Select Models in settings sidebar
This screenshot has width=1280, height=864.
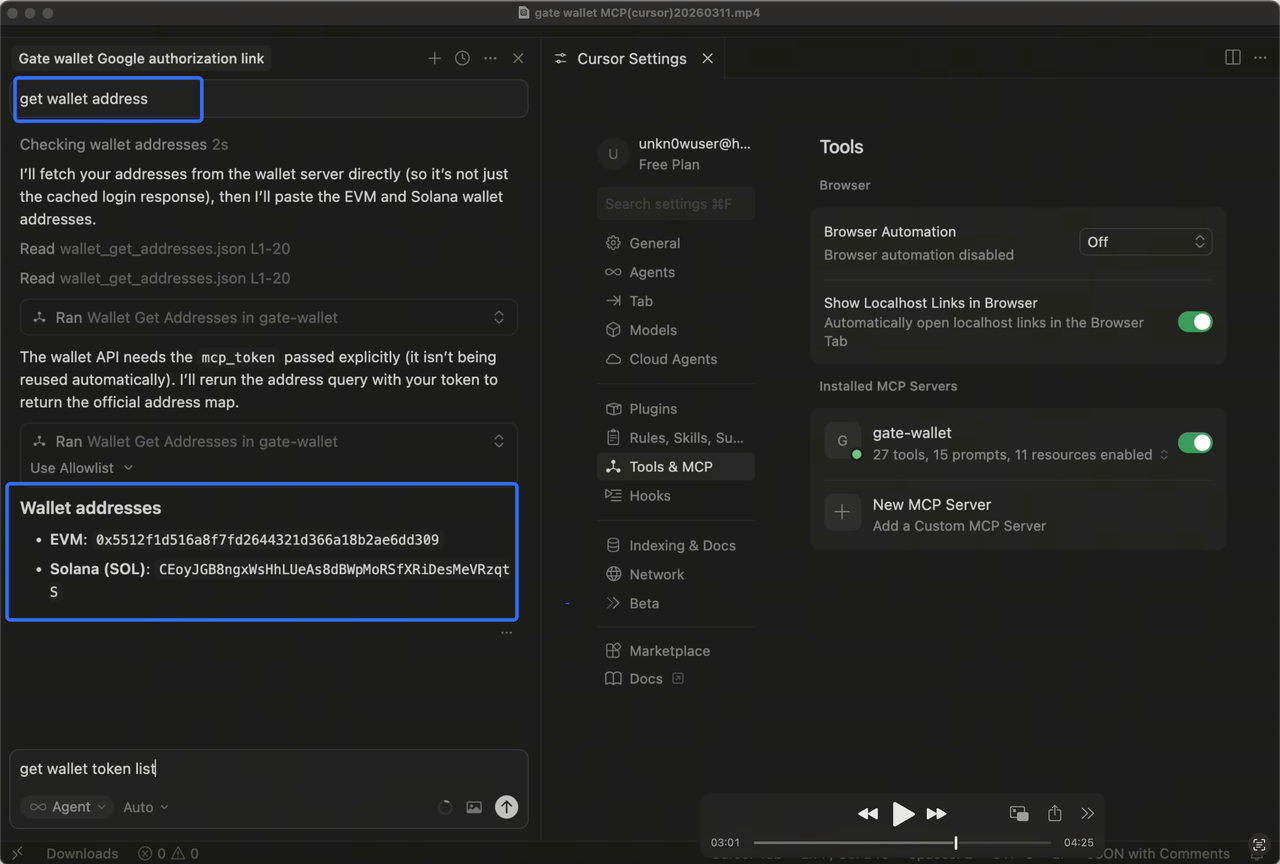(x=652, y=330)
